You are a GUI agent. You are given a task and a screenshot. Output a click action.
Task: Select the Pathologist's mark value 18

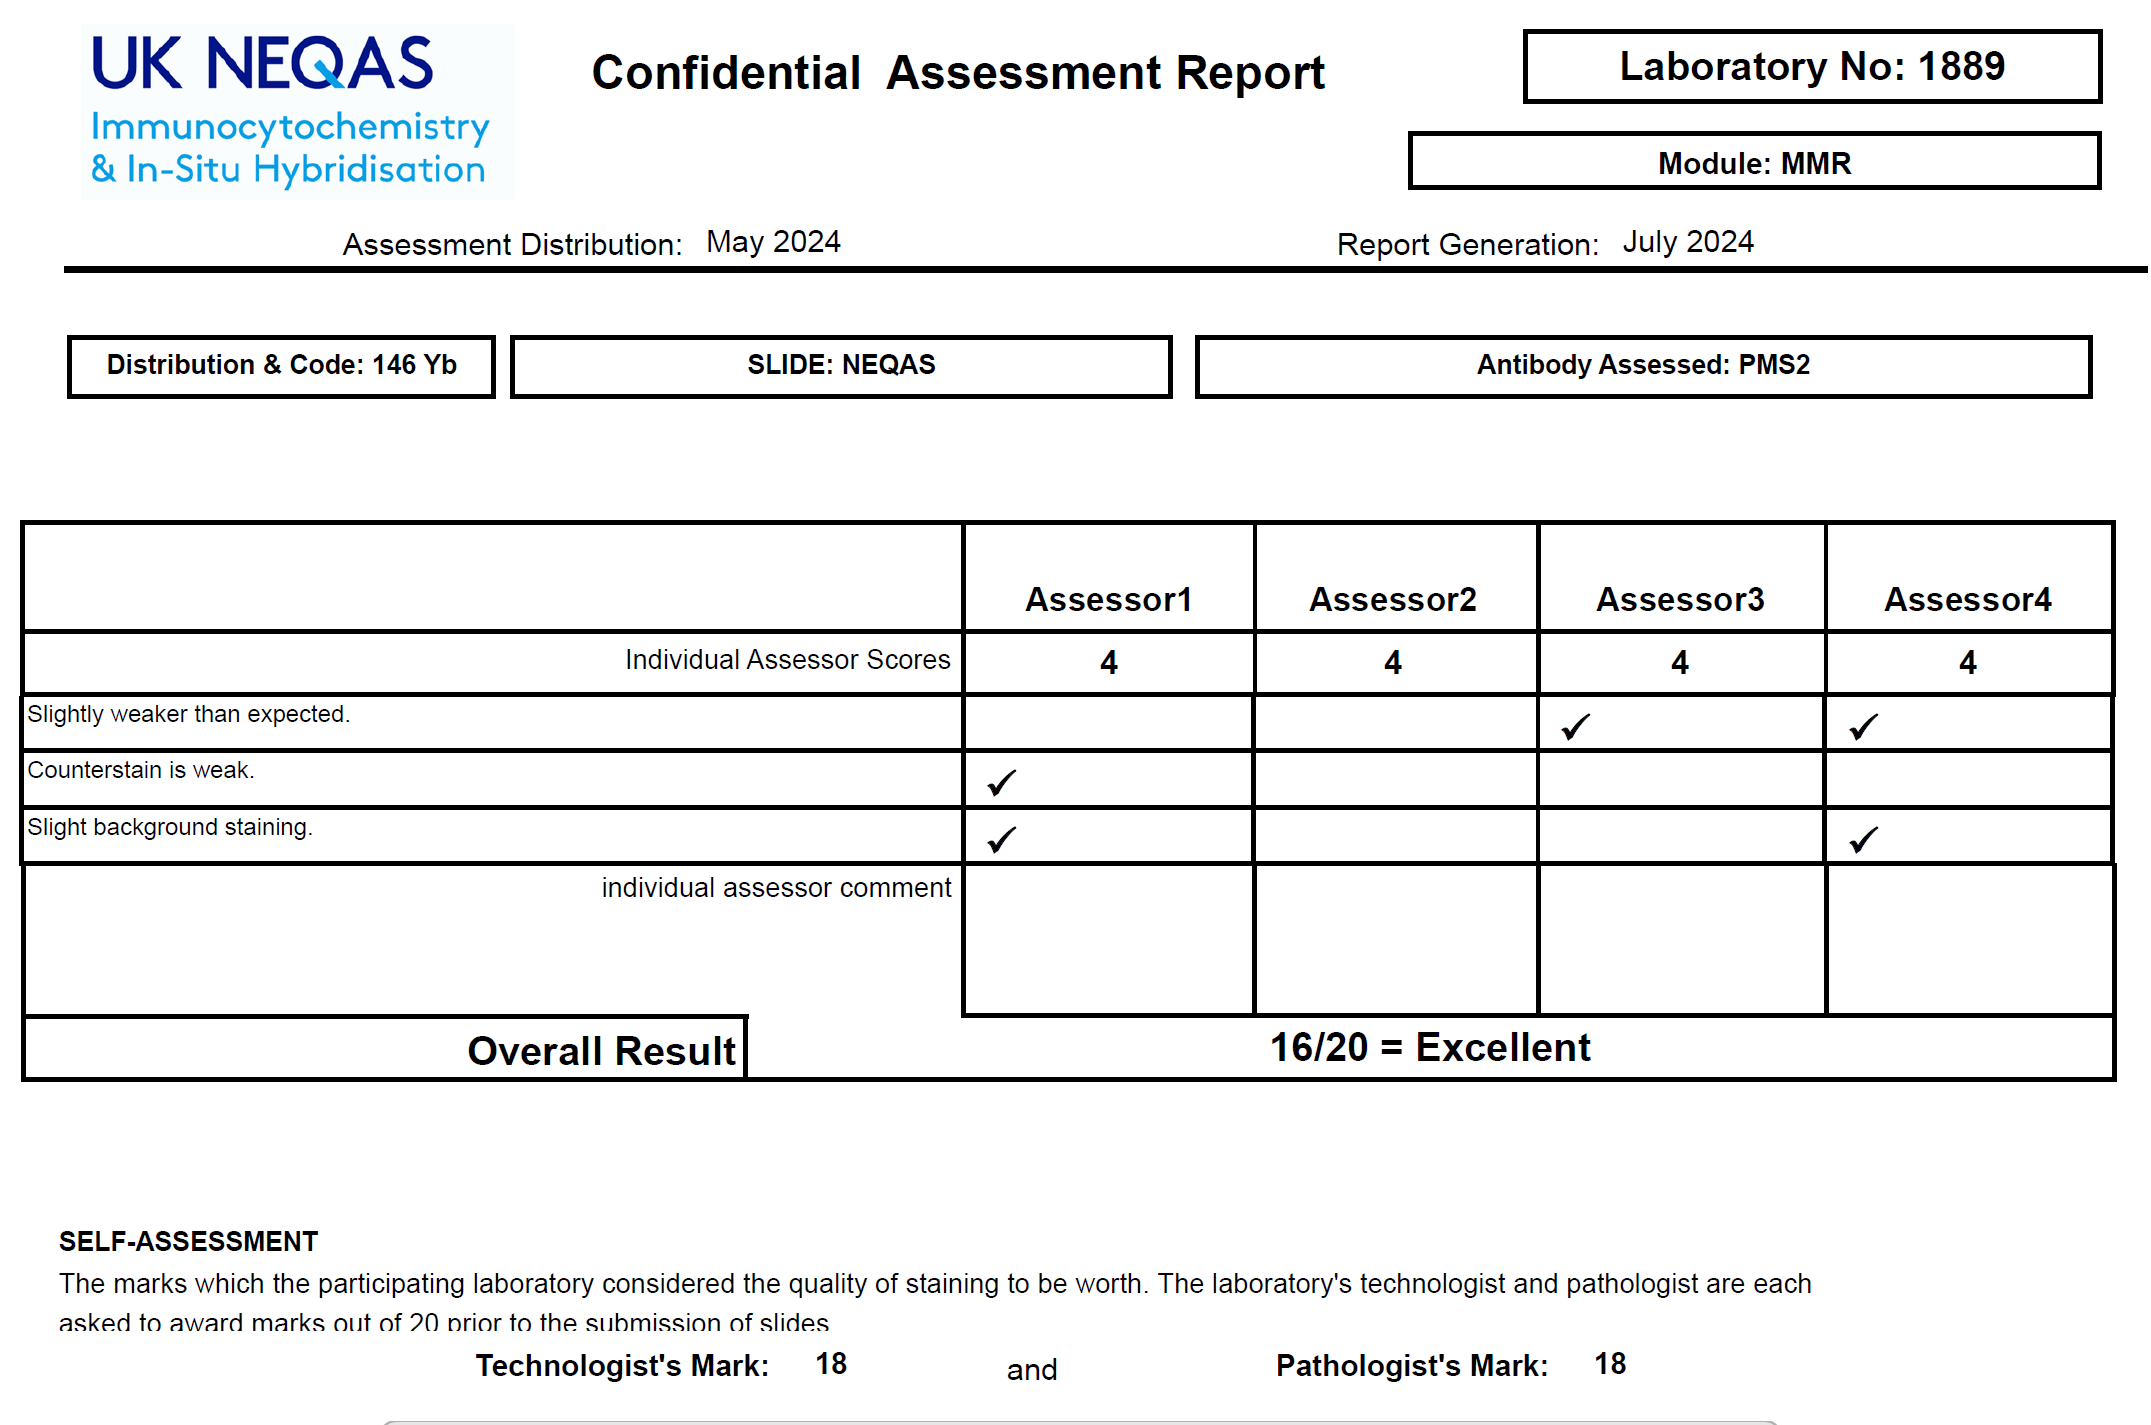(x=1610, y=1364)
